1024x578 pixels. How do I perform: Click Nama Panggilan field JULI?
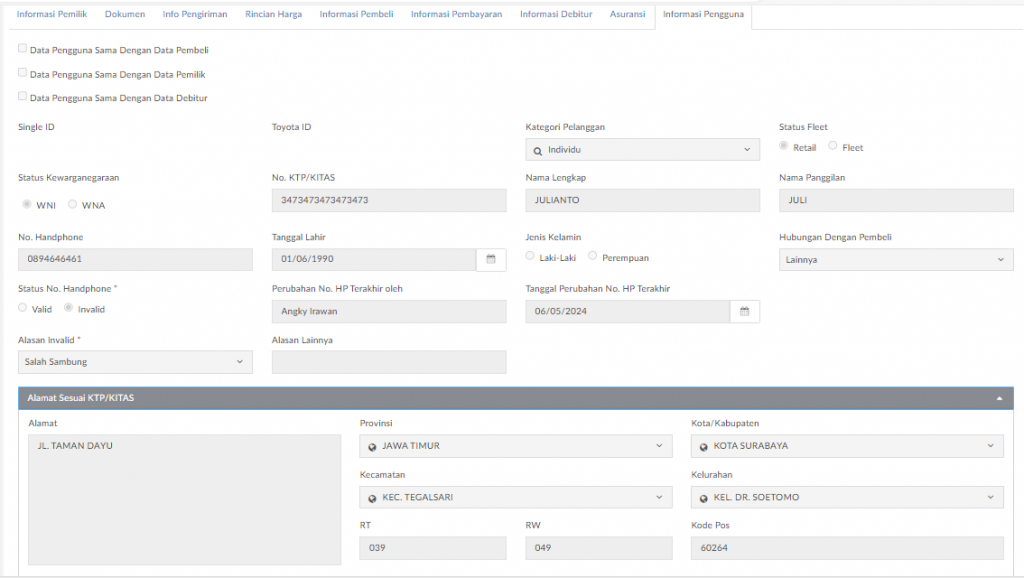(x=896, y=201)
